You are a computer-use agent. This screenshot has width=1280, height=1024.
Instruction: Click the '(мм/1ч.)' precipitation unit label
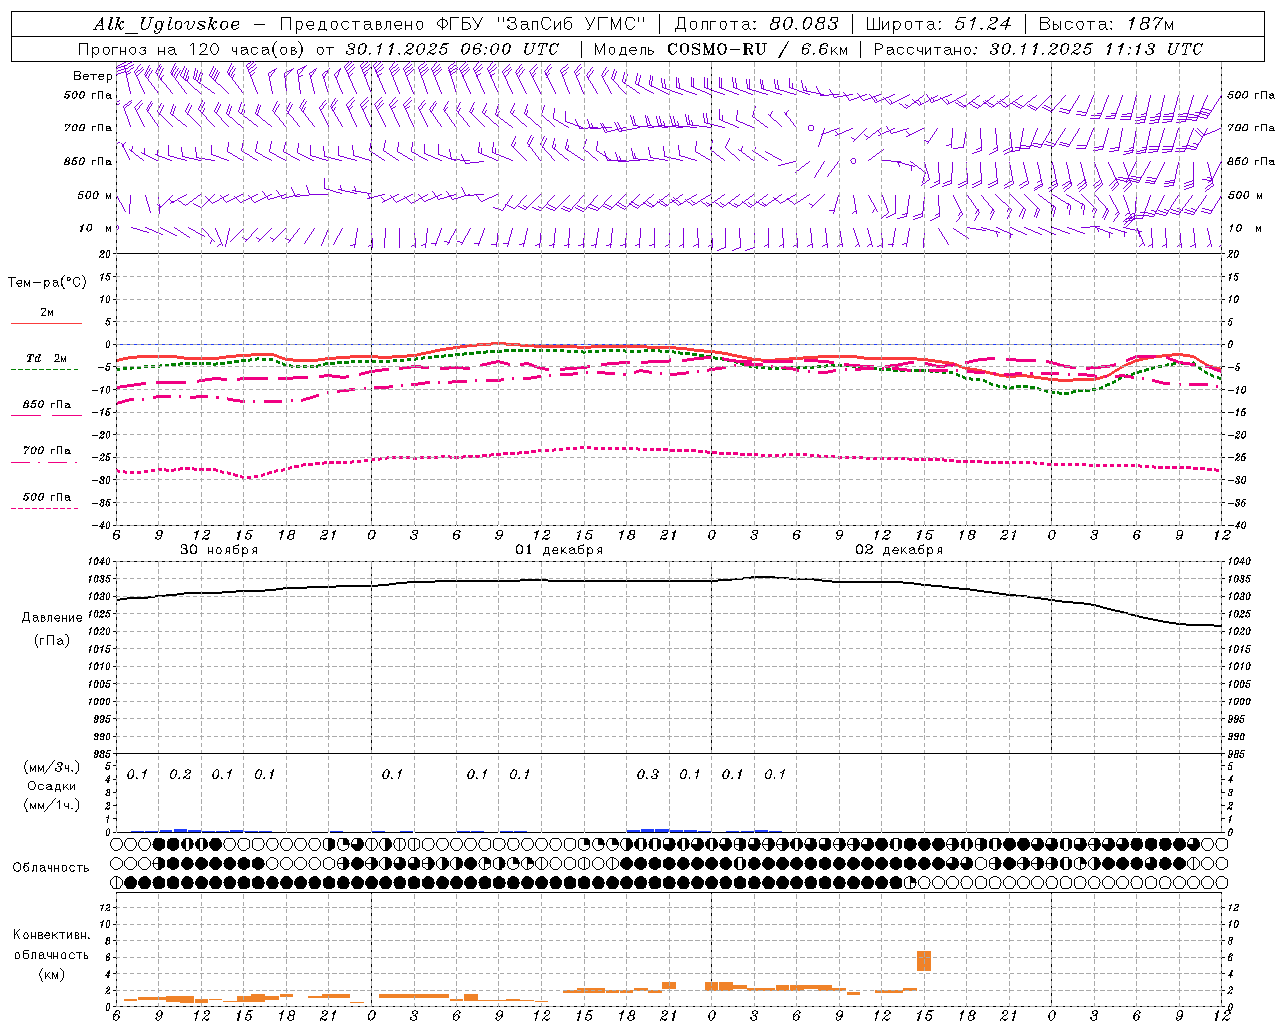52,805
